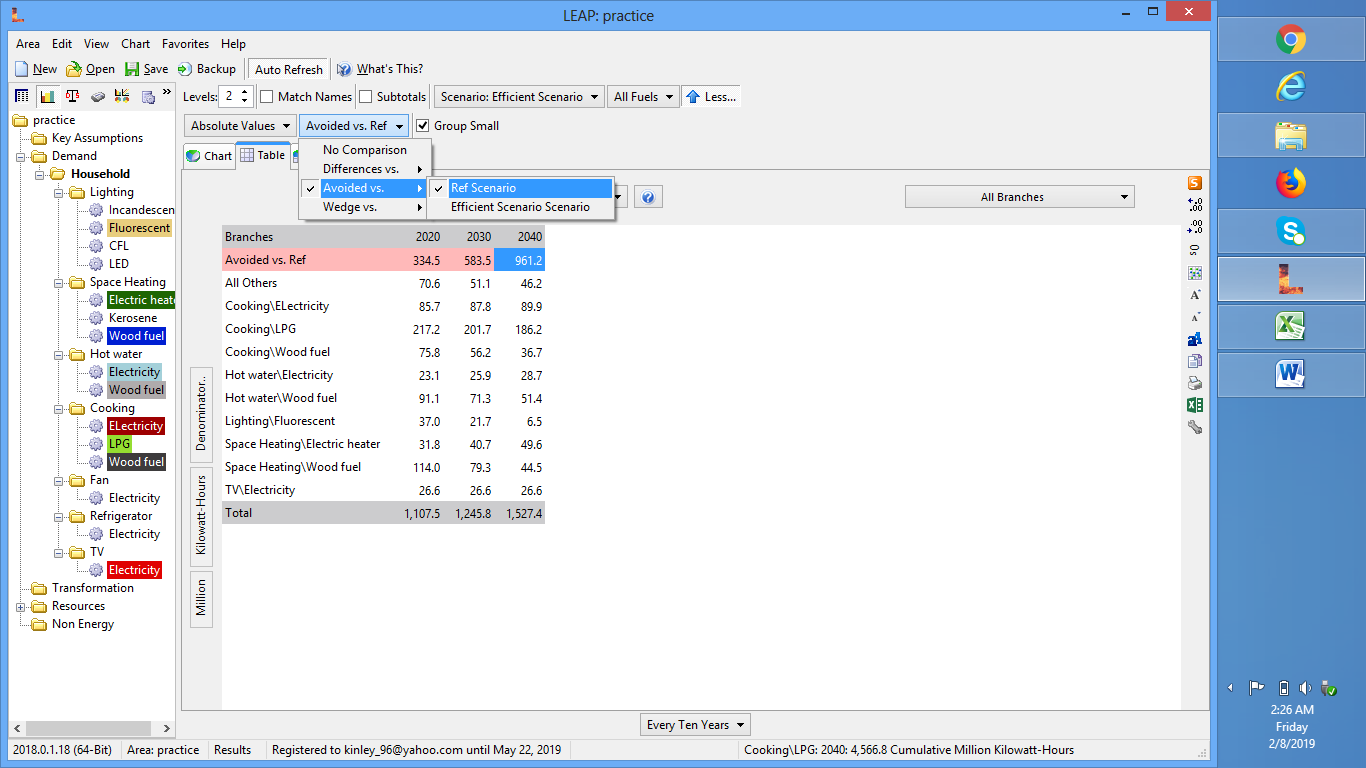Open Google Chrome from taskbar
Image resolution: width=1366 pixels, height=768 pixels.
[1291, 40]
